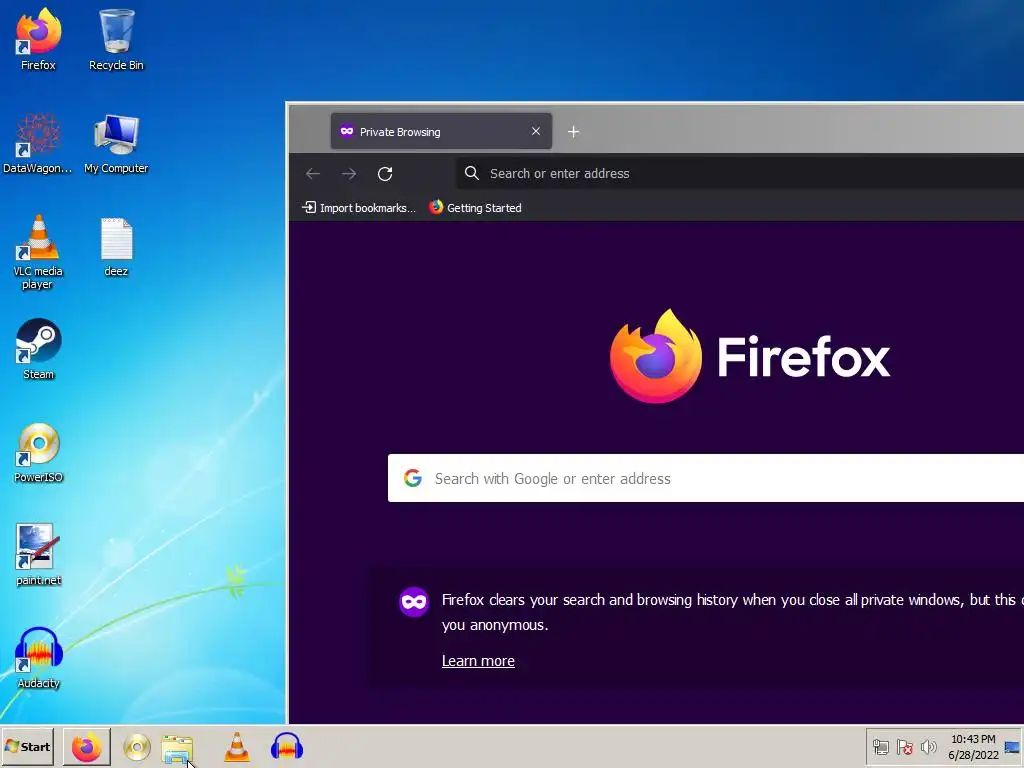This screenshot has height=768, width=1024.
Task: Launch PowerISO from the taskbar
Action: tap(136, 748)
